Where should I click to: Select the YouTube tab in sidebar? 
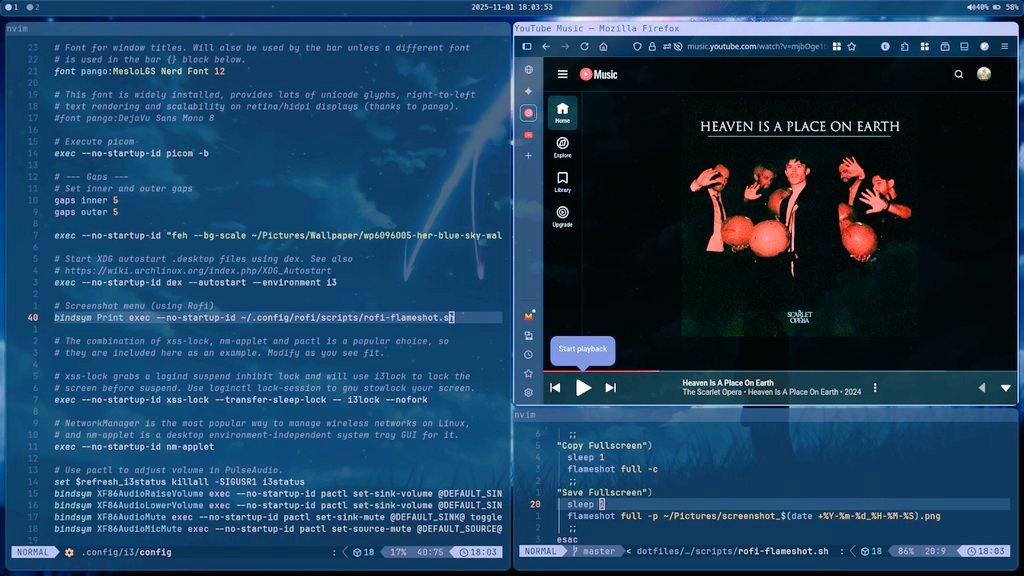[529, 135]
